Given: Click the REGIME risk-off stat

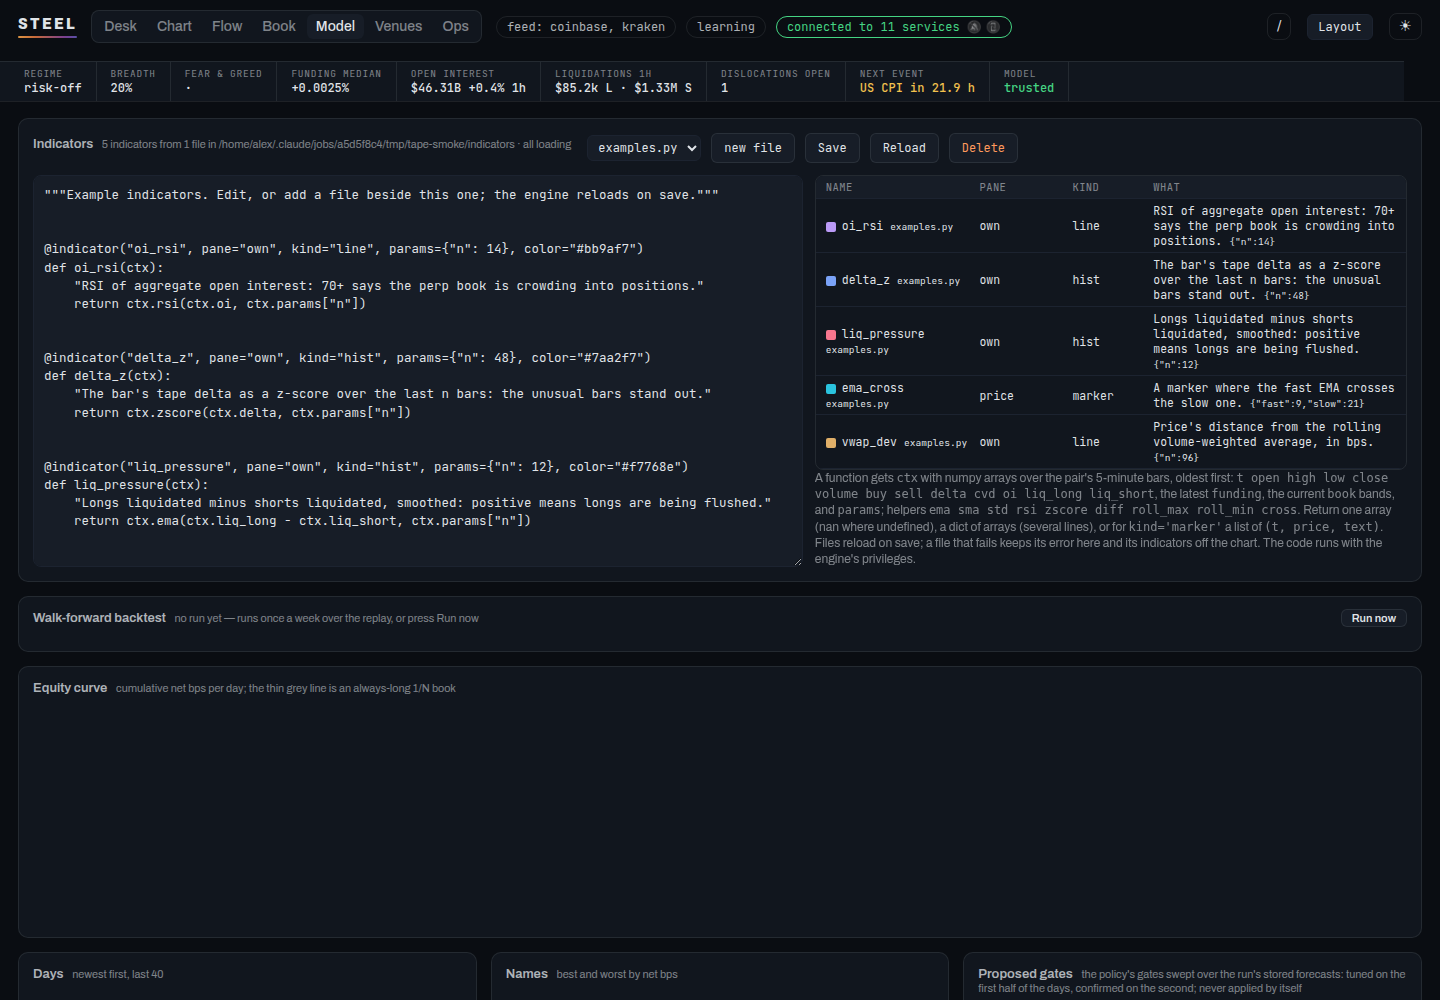Looking at the screenshot, I should click(x=53, y=81).
